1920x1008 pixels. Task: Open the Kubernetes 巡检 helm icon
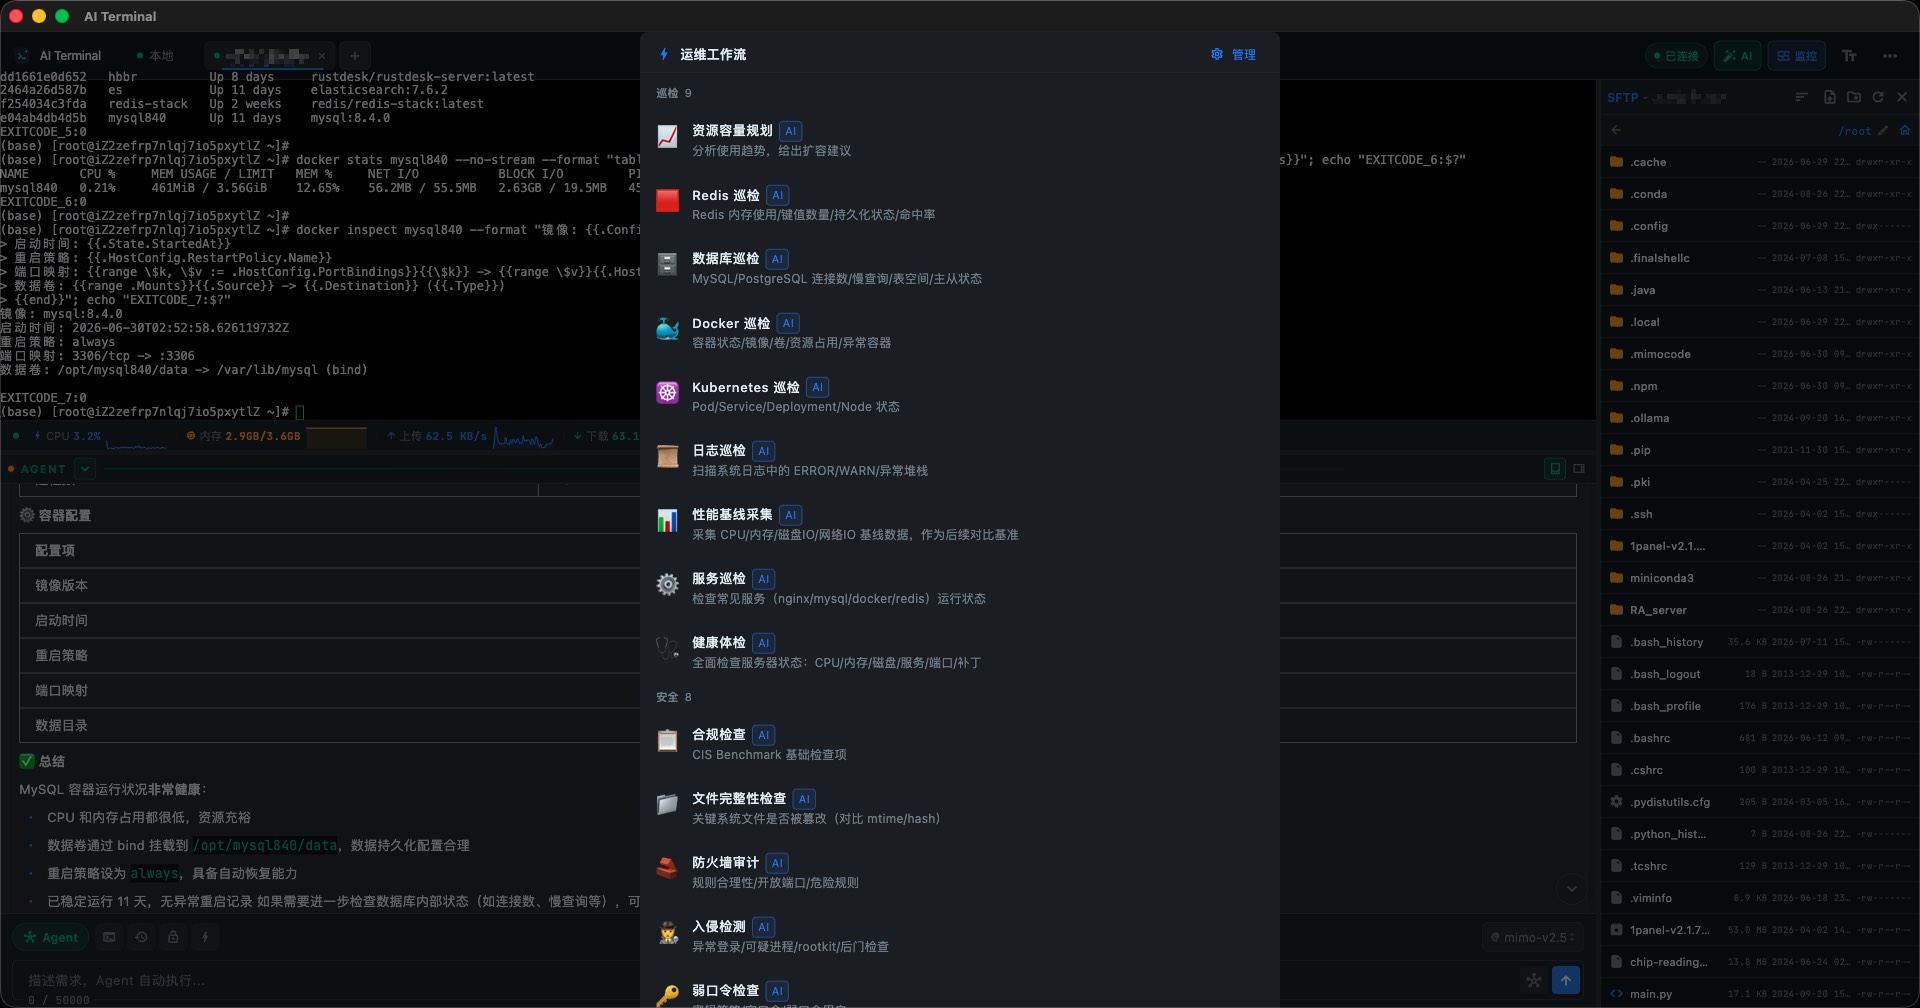point(667,393)
